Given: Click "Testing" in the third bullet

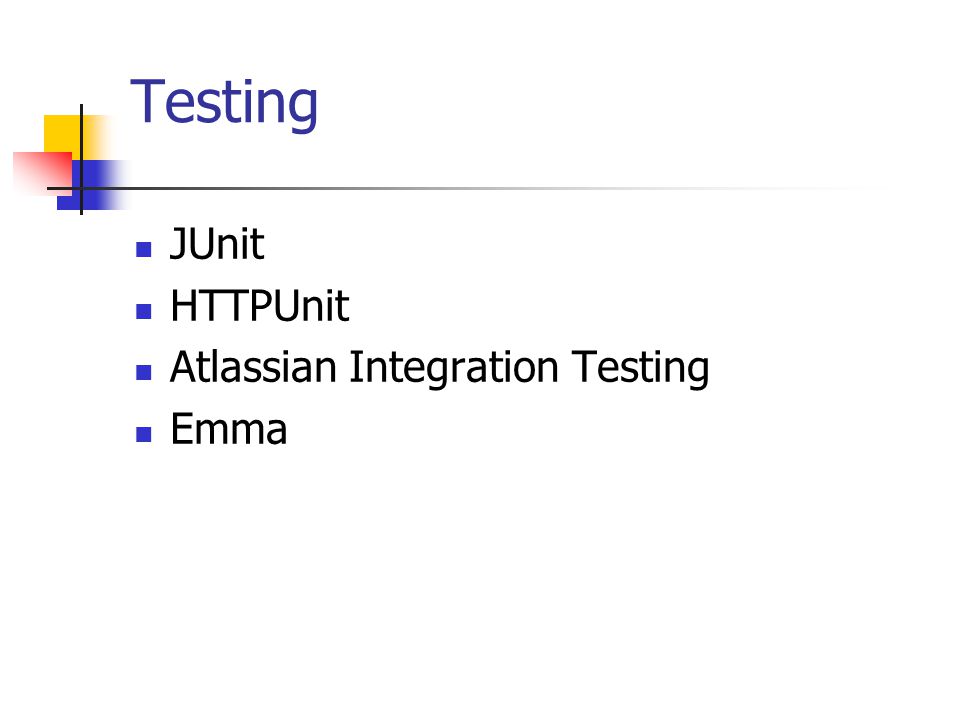Looking at the screenshot, I should [x=640, y=369].
